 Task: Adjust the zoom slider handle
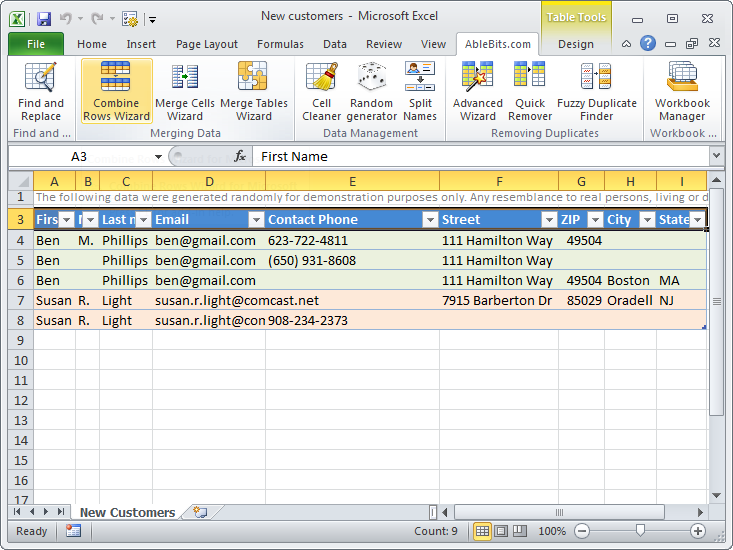[640, 530]
